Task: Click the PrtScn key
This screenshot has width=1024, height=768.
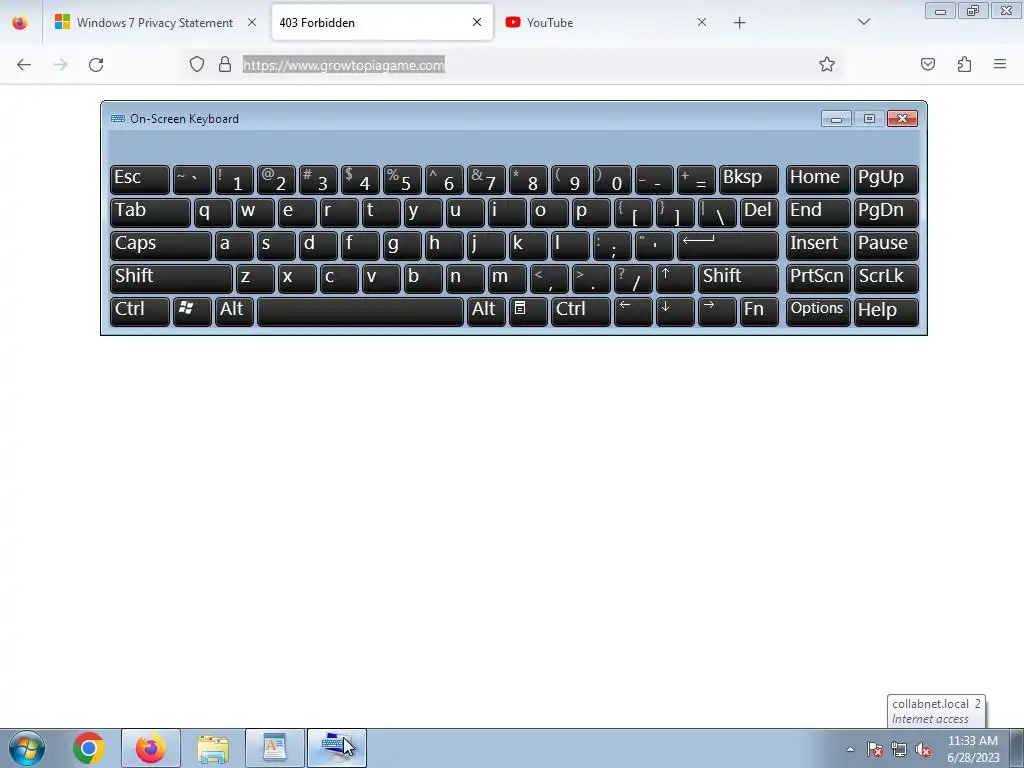Action: pos(818,278)
